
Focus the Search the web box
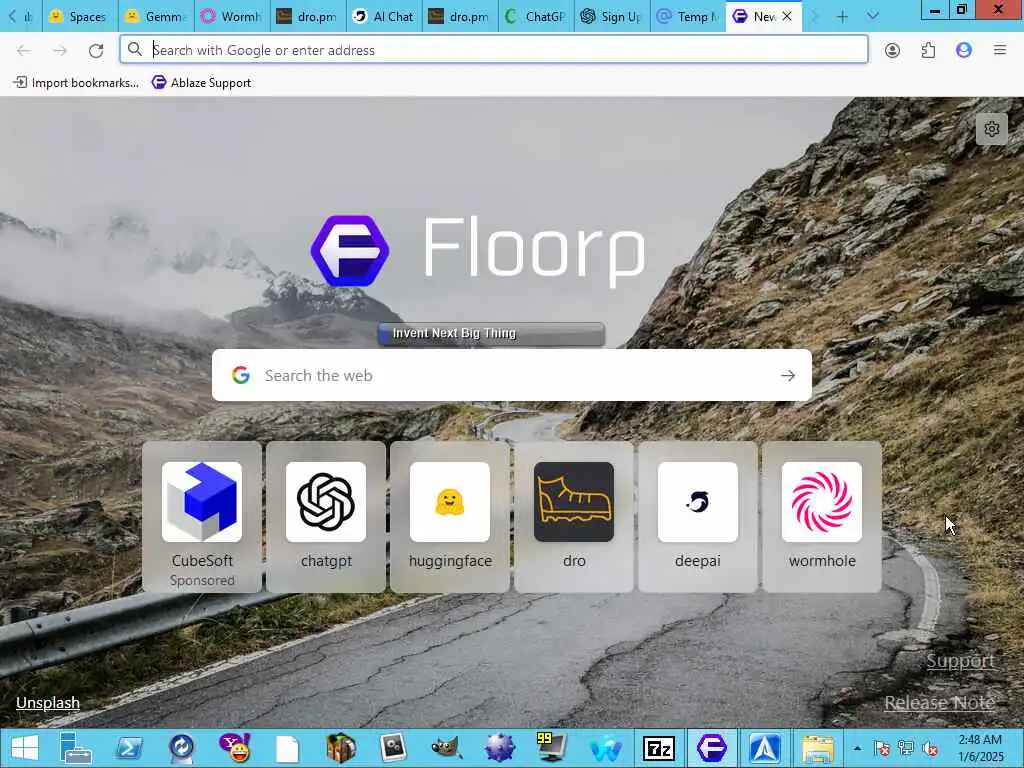point(512,376)
